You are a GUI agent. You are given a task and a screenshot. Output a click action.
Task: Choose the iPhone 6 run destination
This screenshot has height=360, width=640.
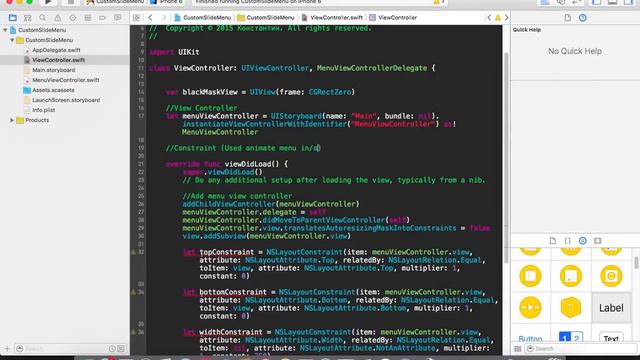166,2
